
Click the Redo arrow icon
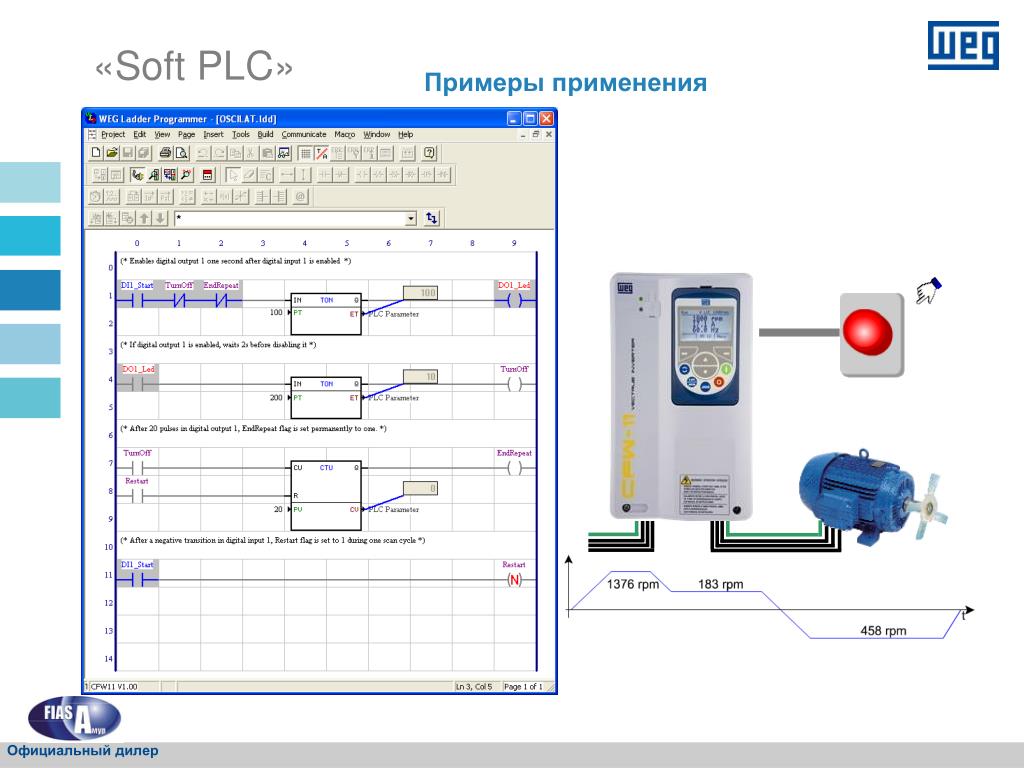219,153
